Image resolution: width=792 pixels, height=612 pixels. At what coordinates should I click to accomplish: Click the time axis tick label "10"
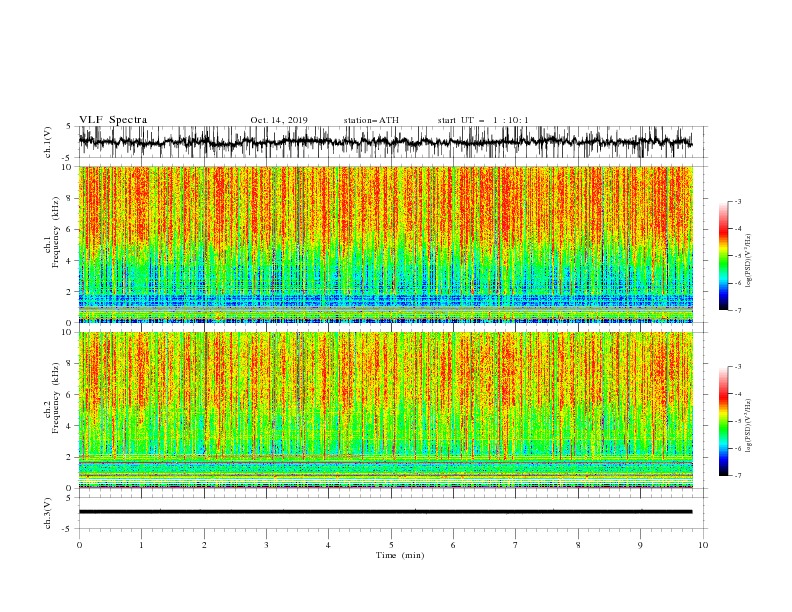[703, 545]
